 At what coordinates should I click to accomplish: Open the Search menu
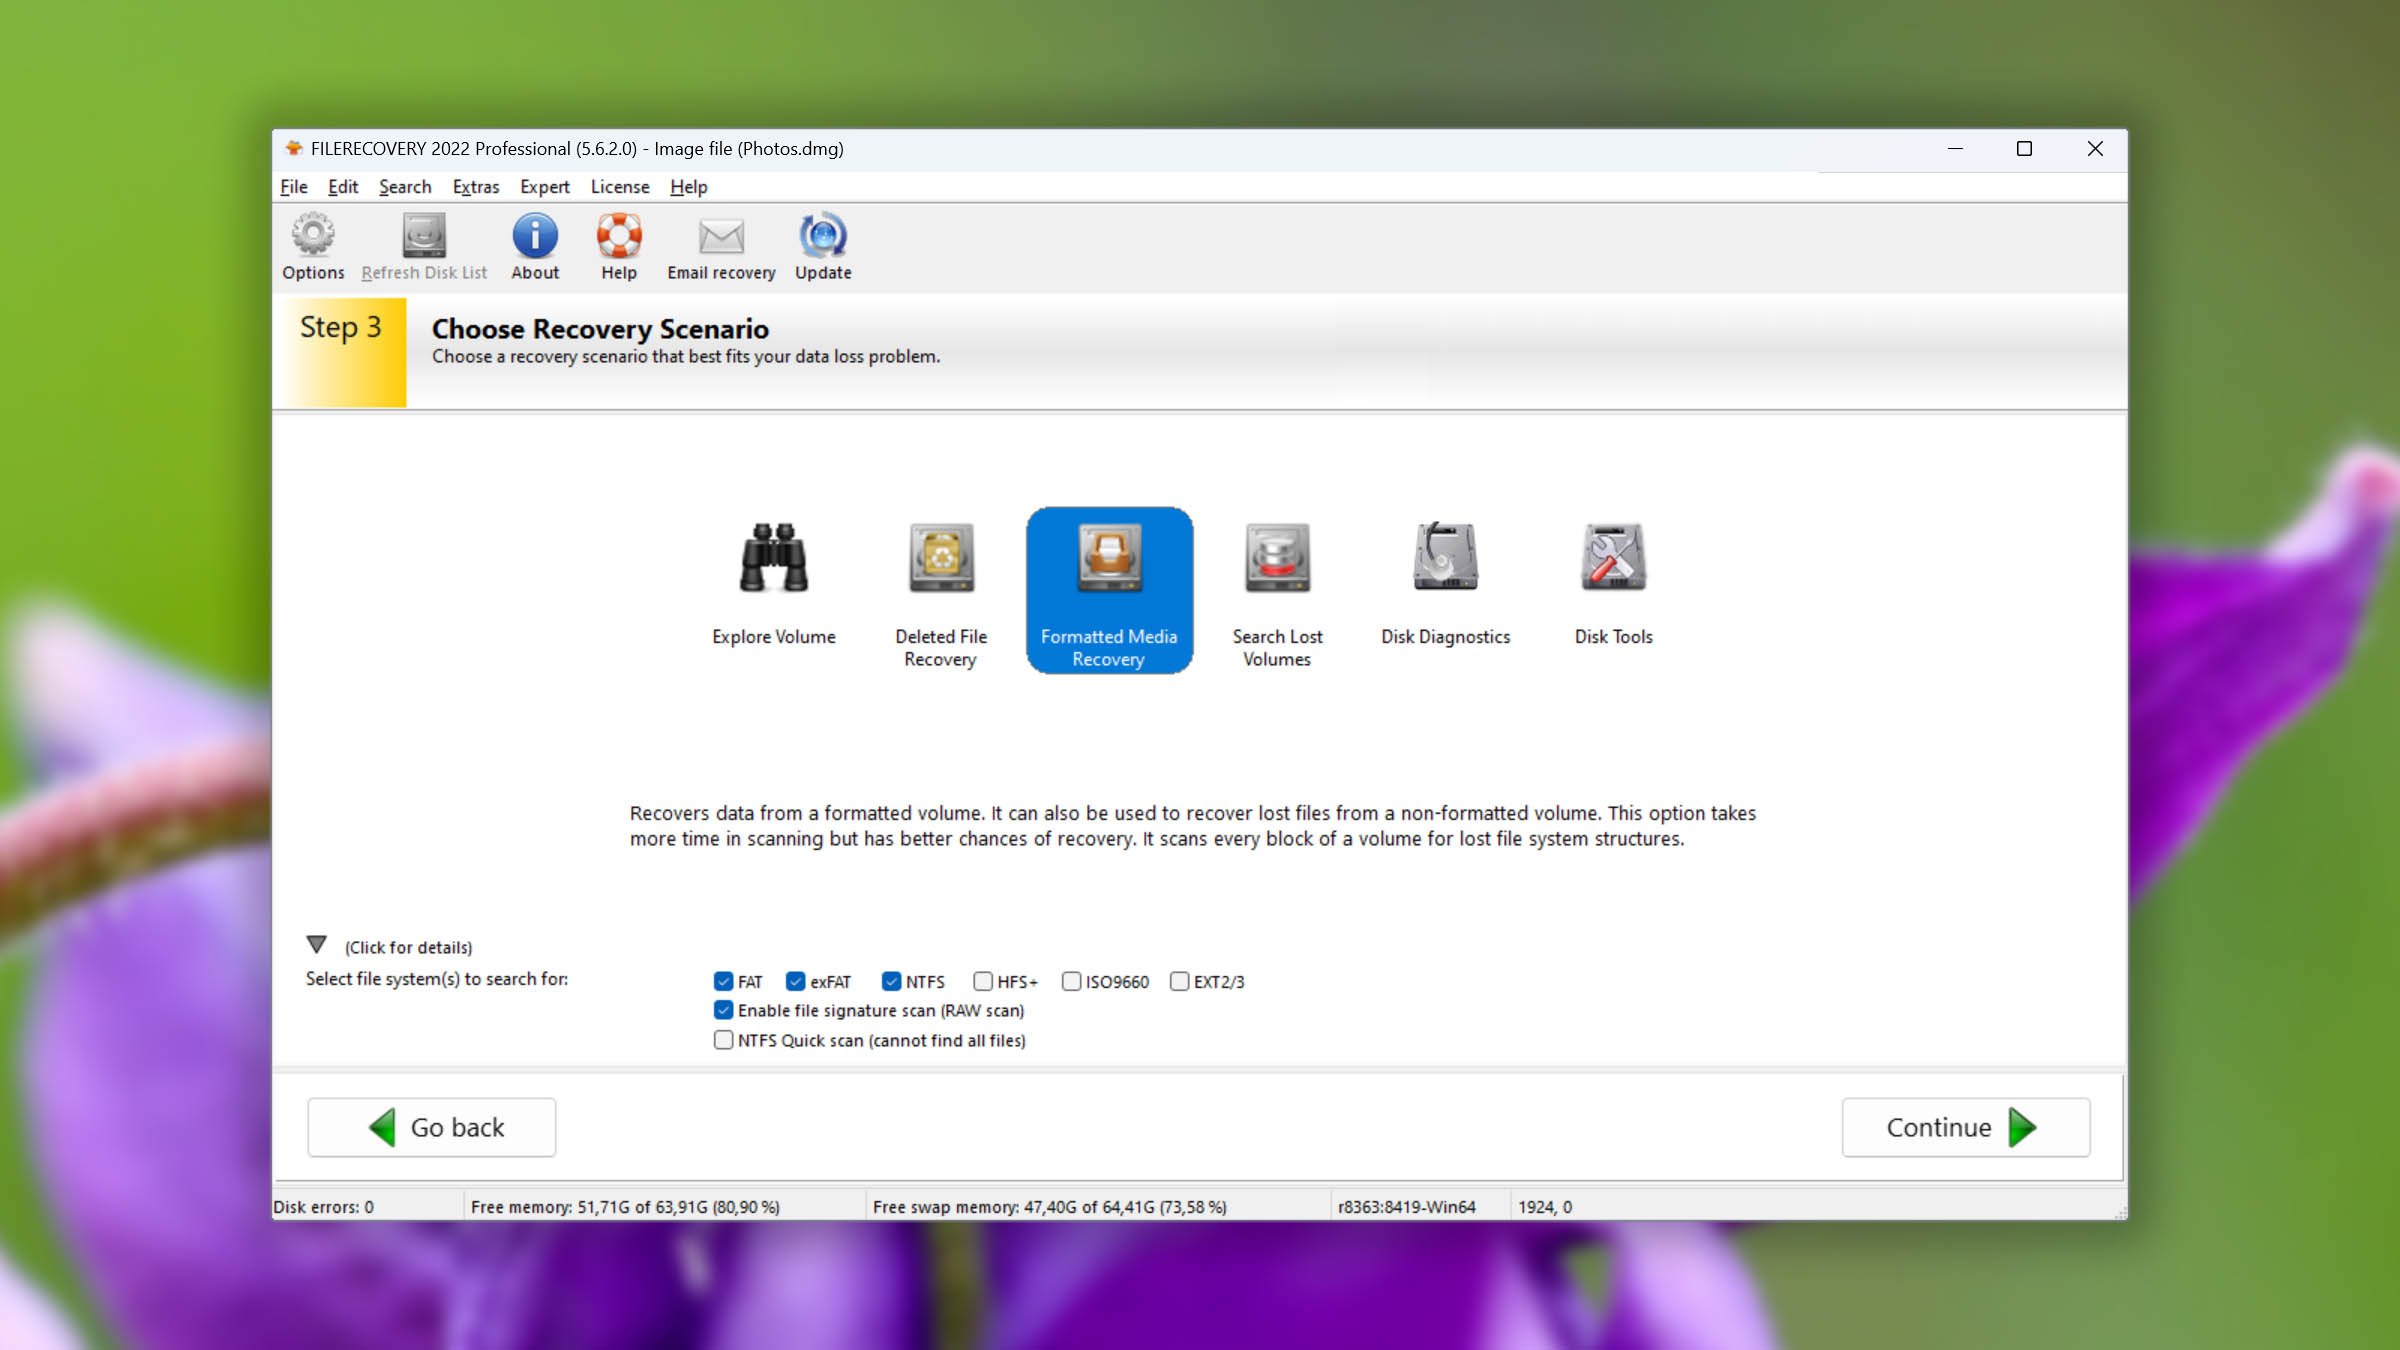pos(405,187)
